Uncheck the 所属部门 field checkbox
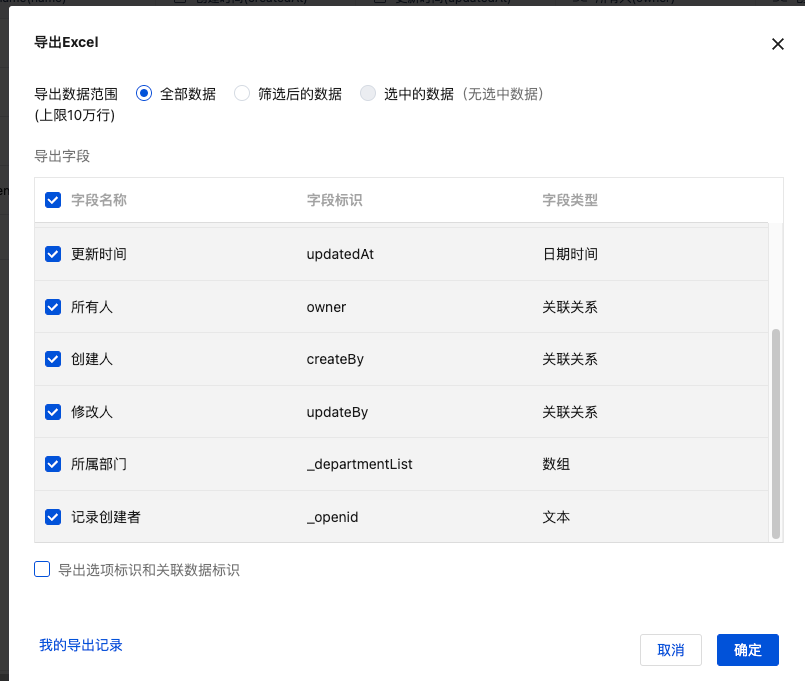This screenshot has height=681, width=805. [x=53, y=464]
